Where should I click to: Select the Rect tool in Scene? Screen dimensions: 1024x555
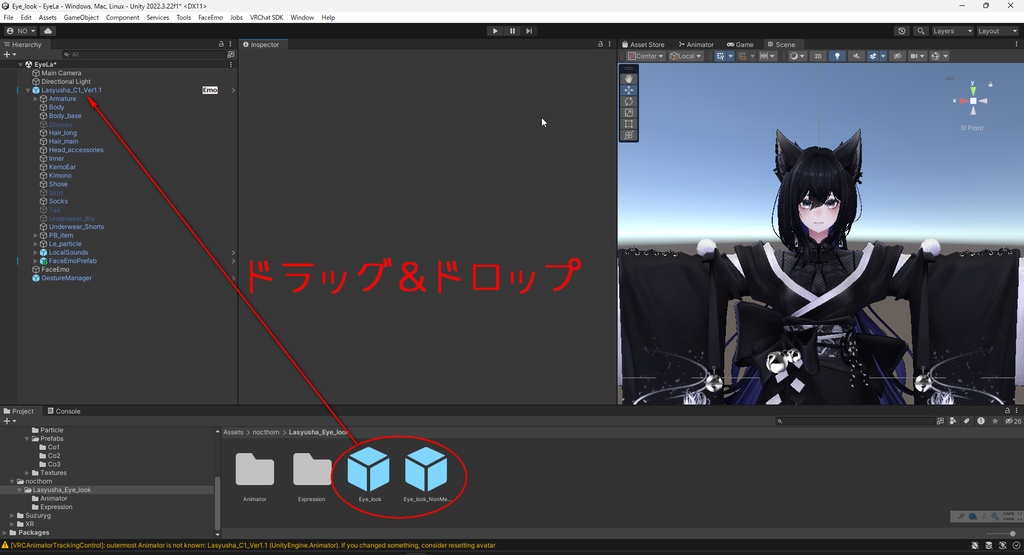[x=628, y=123]
